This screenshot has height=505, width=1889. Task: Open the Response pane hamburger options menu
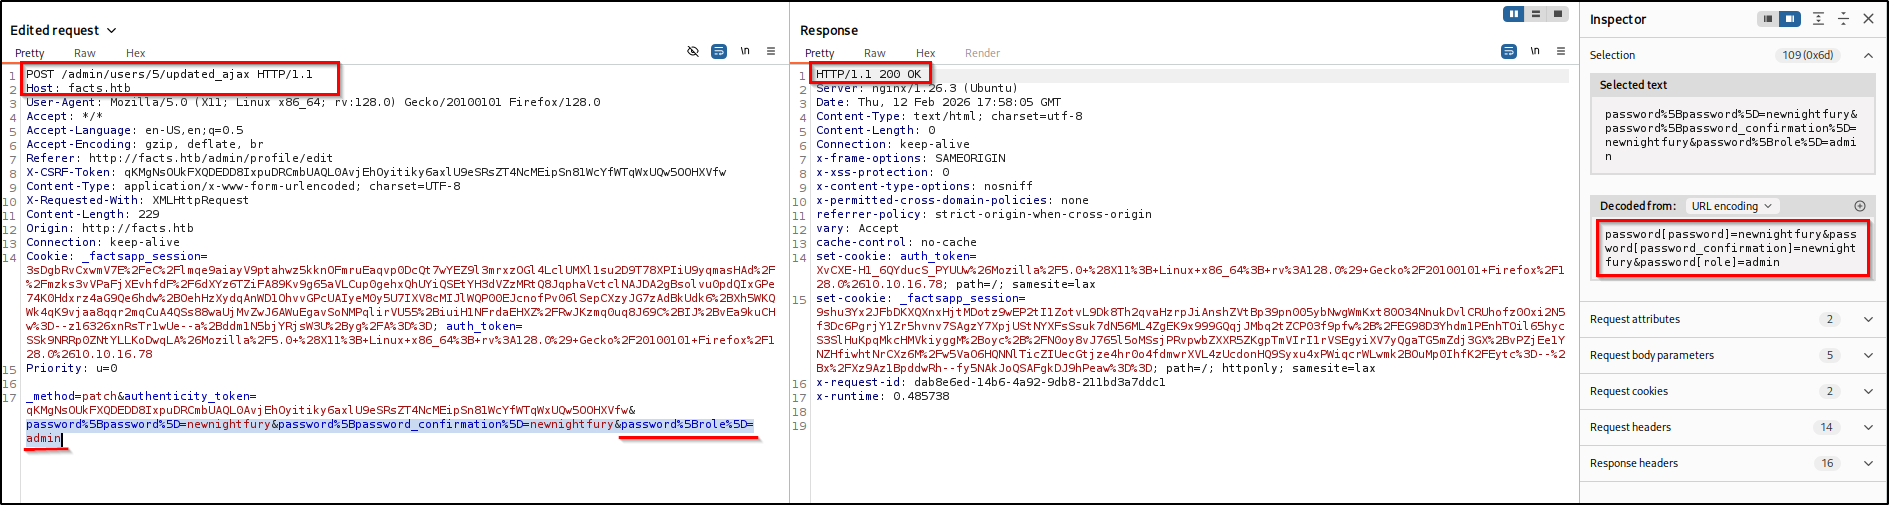point(1561,51)
